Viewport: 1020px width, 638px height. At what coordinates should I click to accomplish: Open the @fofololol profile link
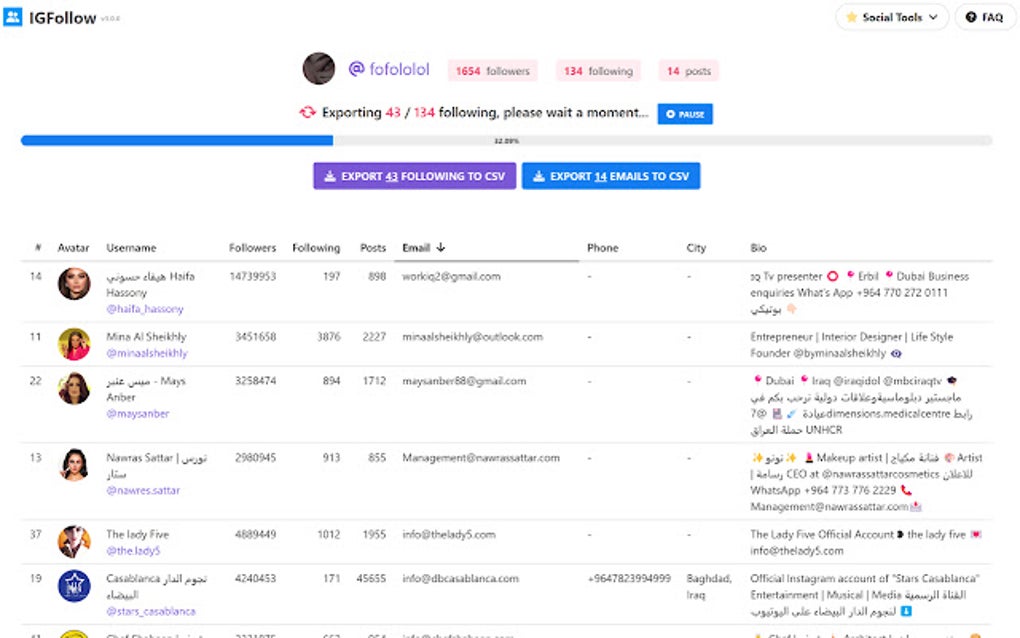click(389, 70)
